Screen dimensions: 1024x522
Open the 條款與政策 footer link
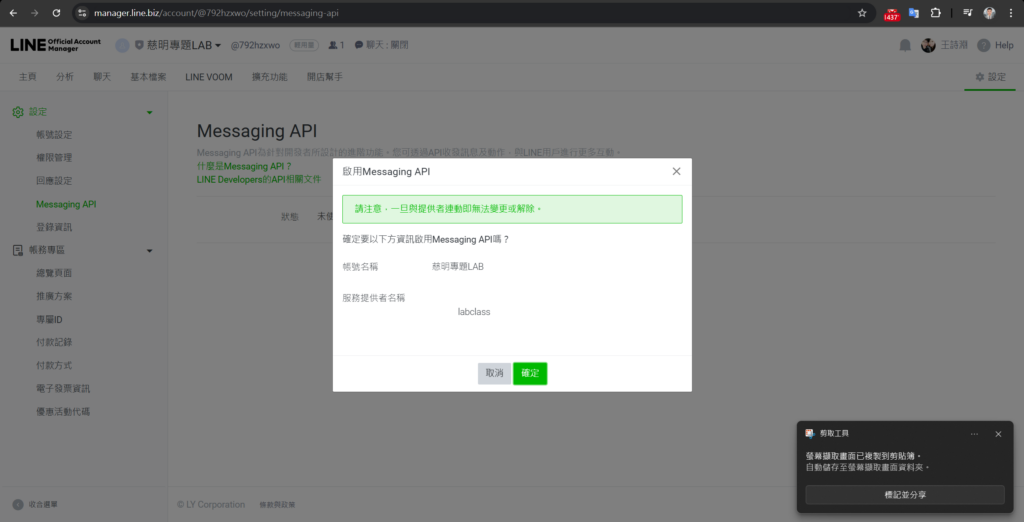(x=278, y=505)
